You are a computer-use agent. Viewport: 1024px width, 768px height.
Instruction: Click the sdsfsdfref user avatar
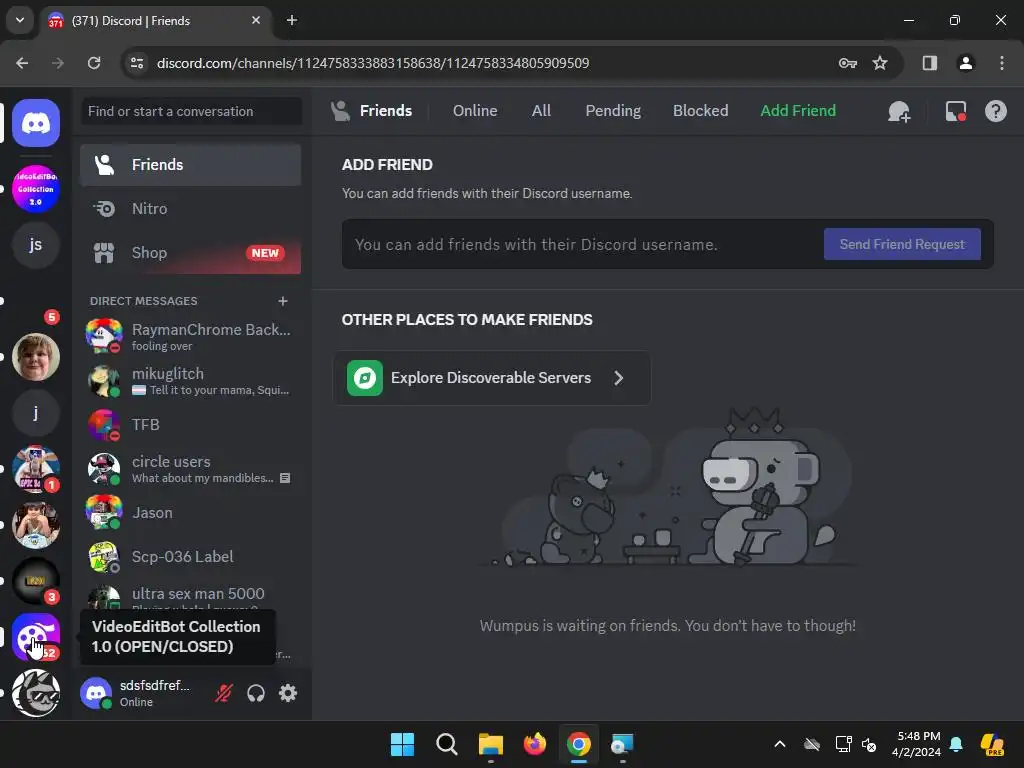pyautogui.click(x=96, y=693)
